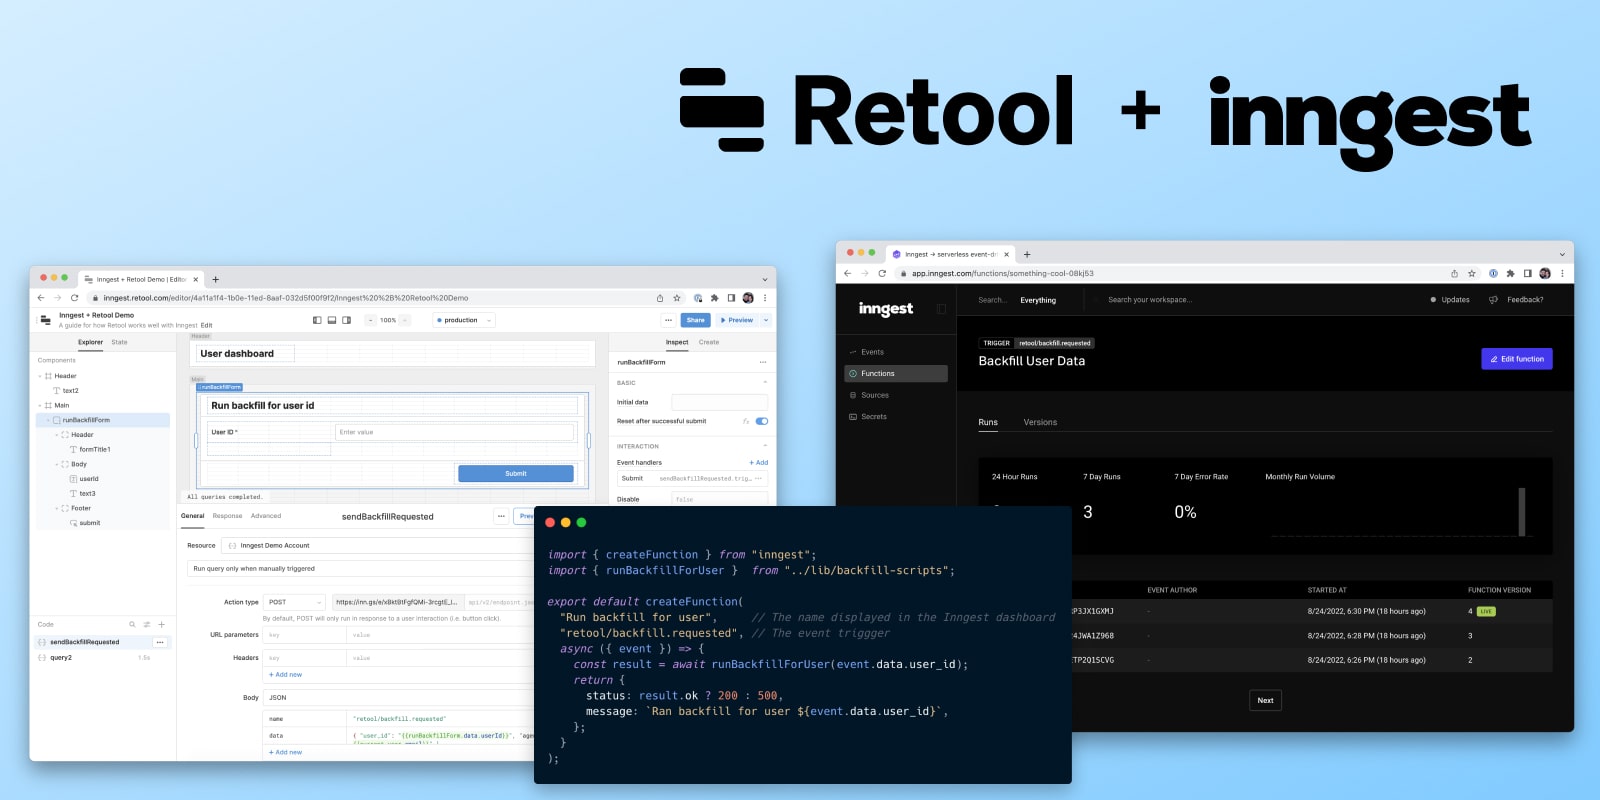The image size is (1600, 800).
Task: Click the Retool logo icon in the editor header
Action: [46, 320]
